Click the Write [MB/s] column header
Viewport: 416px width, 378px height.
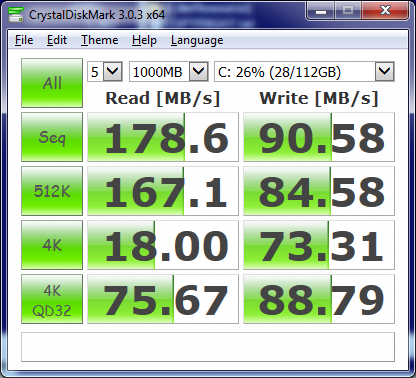click(319, 99)
